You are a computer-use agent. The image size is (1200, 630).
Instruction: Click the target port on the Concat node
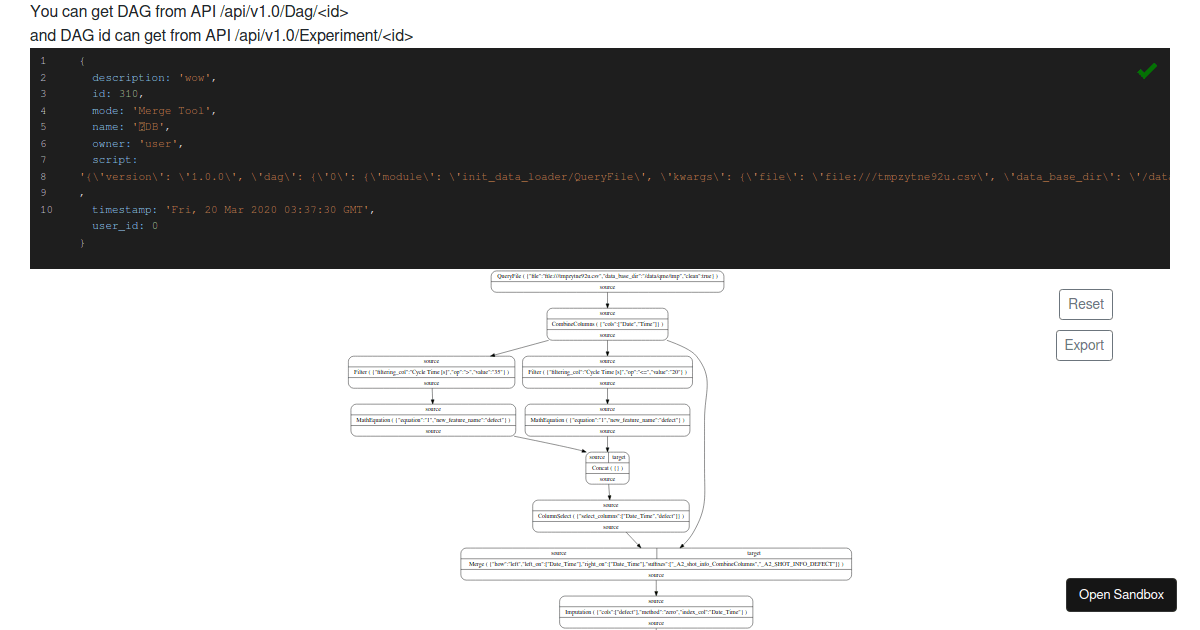pyautogui.click(x=618, y=456)
